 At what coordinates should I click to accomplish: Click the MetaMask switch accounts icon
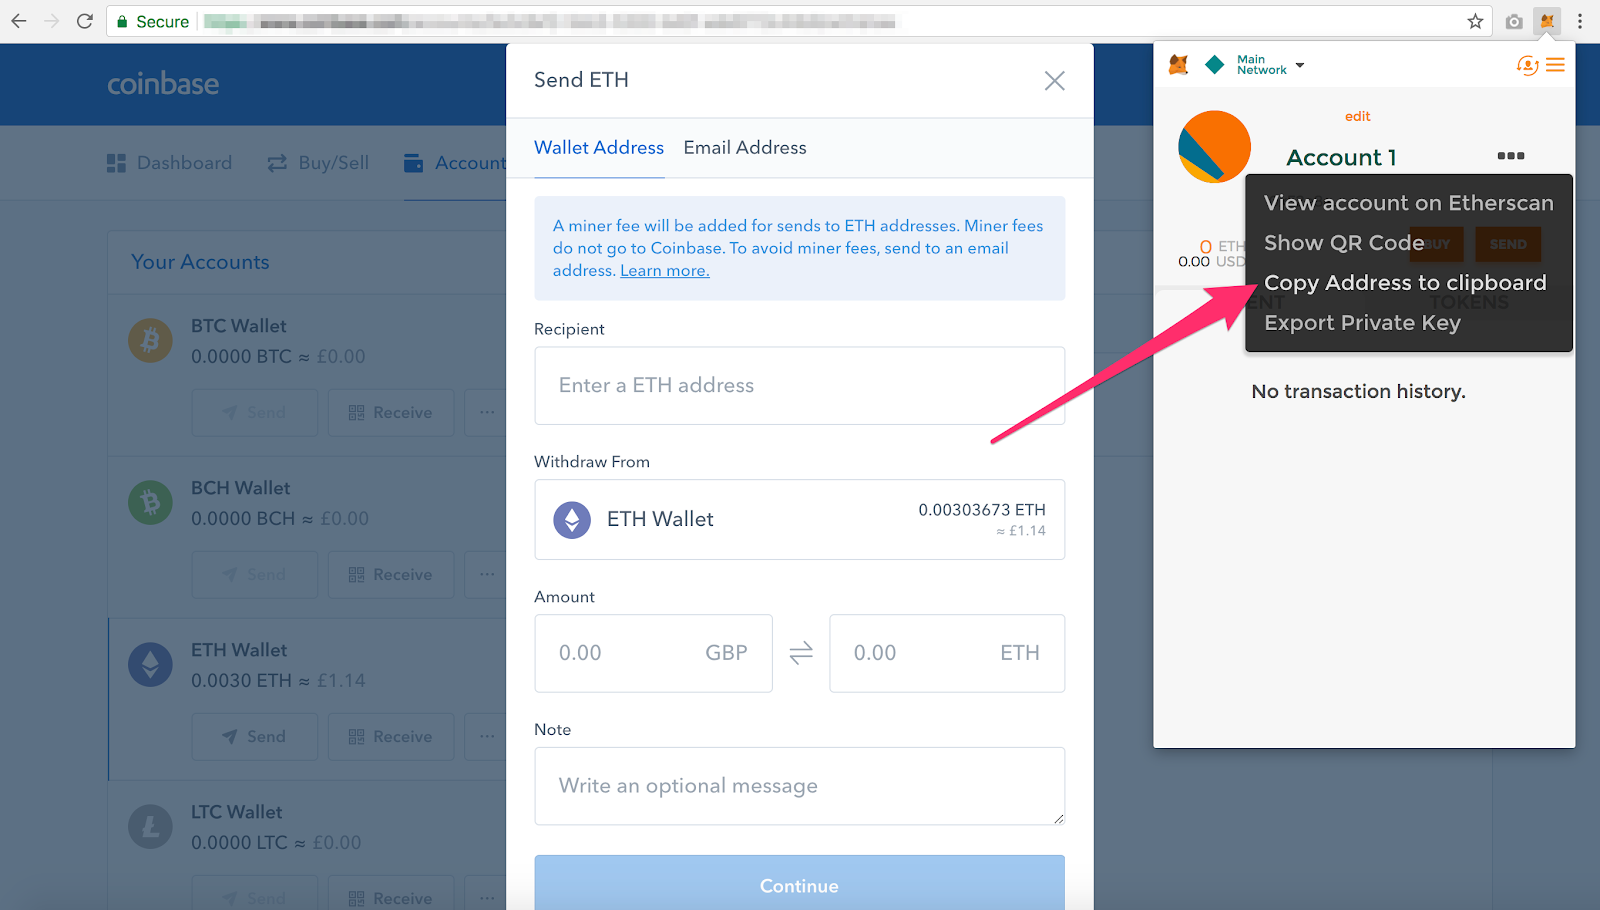(1527, 65)
